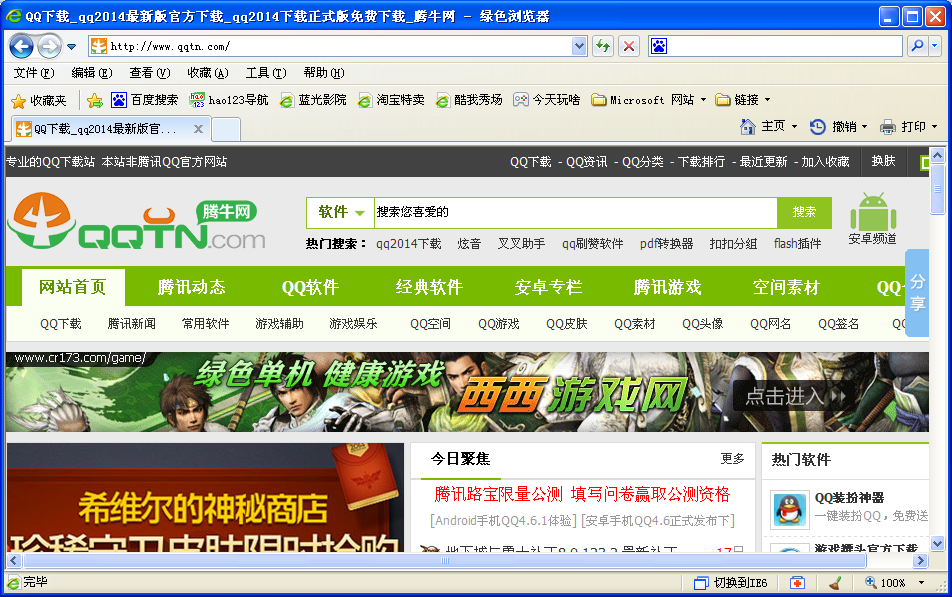Click the horizontal scrollbar thumb

point(444,560)
